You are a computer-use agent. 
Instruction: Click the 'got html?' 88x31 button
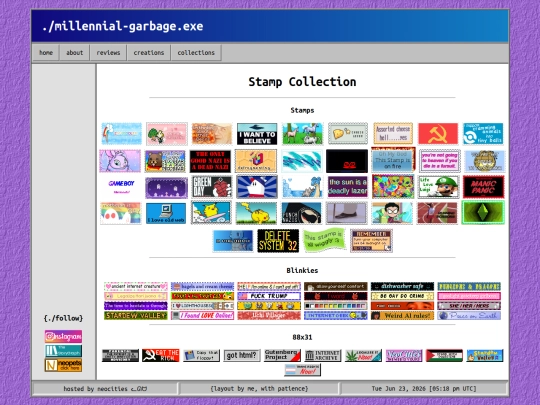tap(242, 355)
